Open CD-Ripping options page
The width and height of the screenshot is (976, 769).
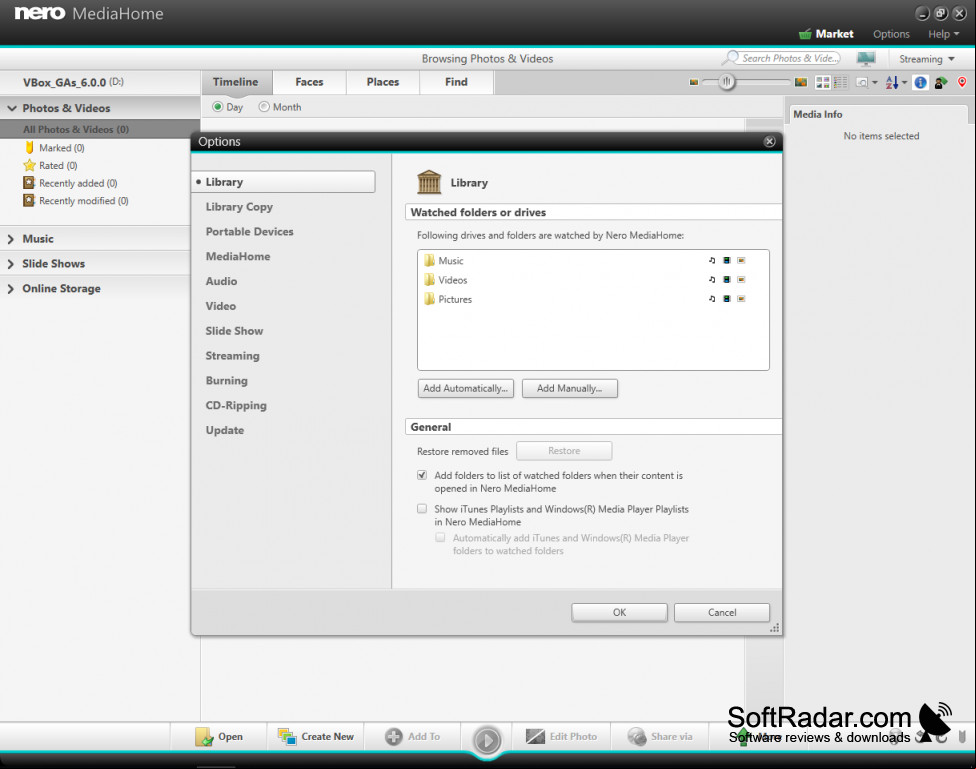point(236,405)
